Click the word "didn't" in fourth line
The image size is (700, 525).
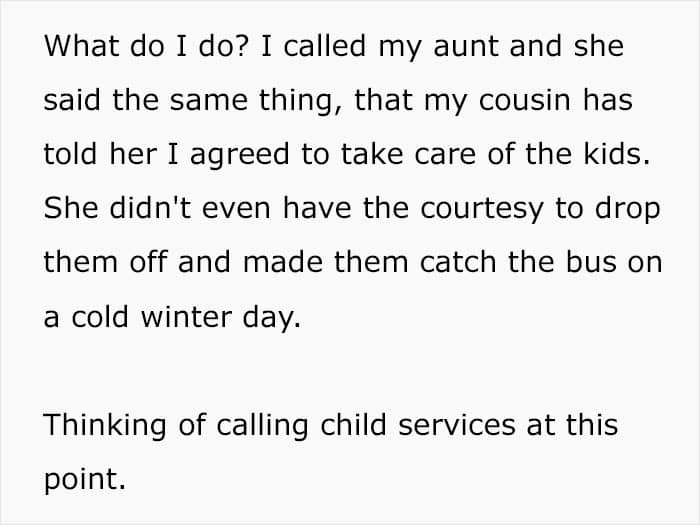point(150,208)
